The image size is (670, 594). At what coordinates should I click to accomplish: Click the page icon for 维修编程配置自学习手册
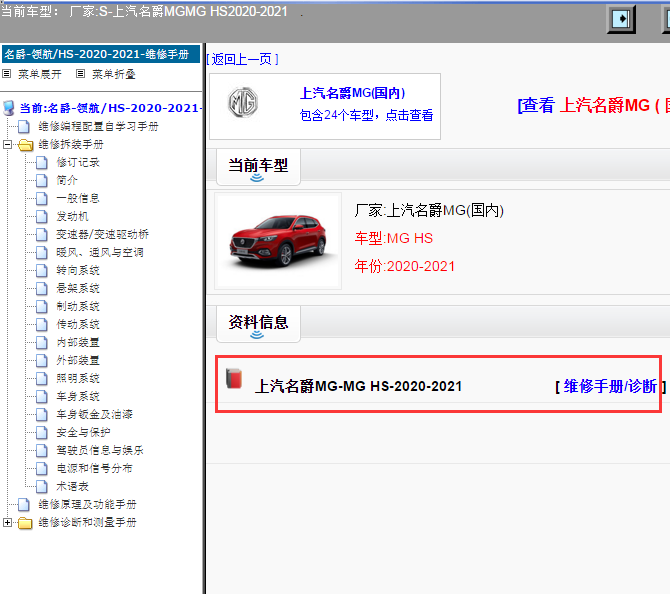(24, 126)
